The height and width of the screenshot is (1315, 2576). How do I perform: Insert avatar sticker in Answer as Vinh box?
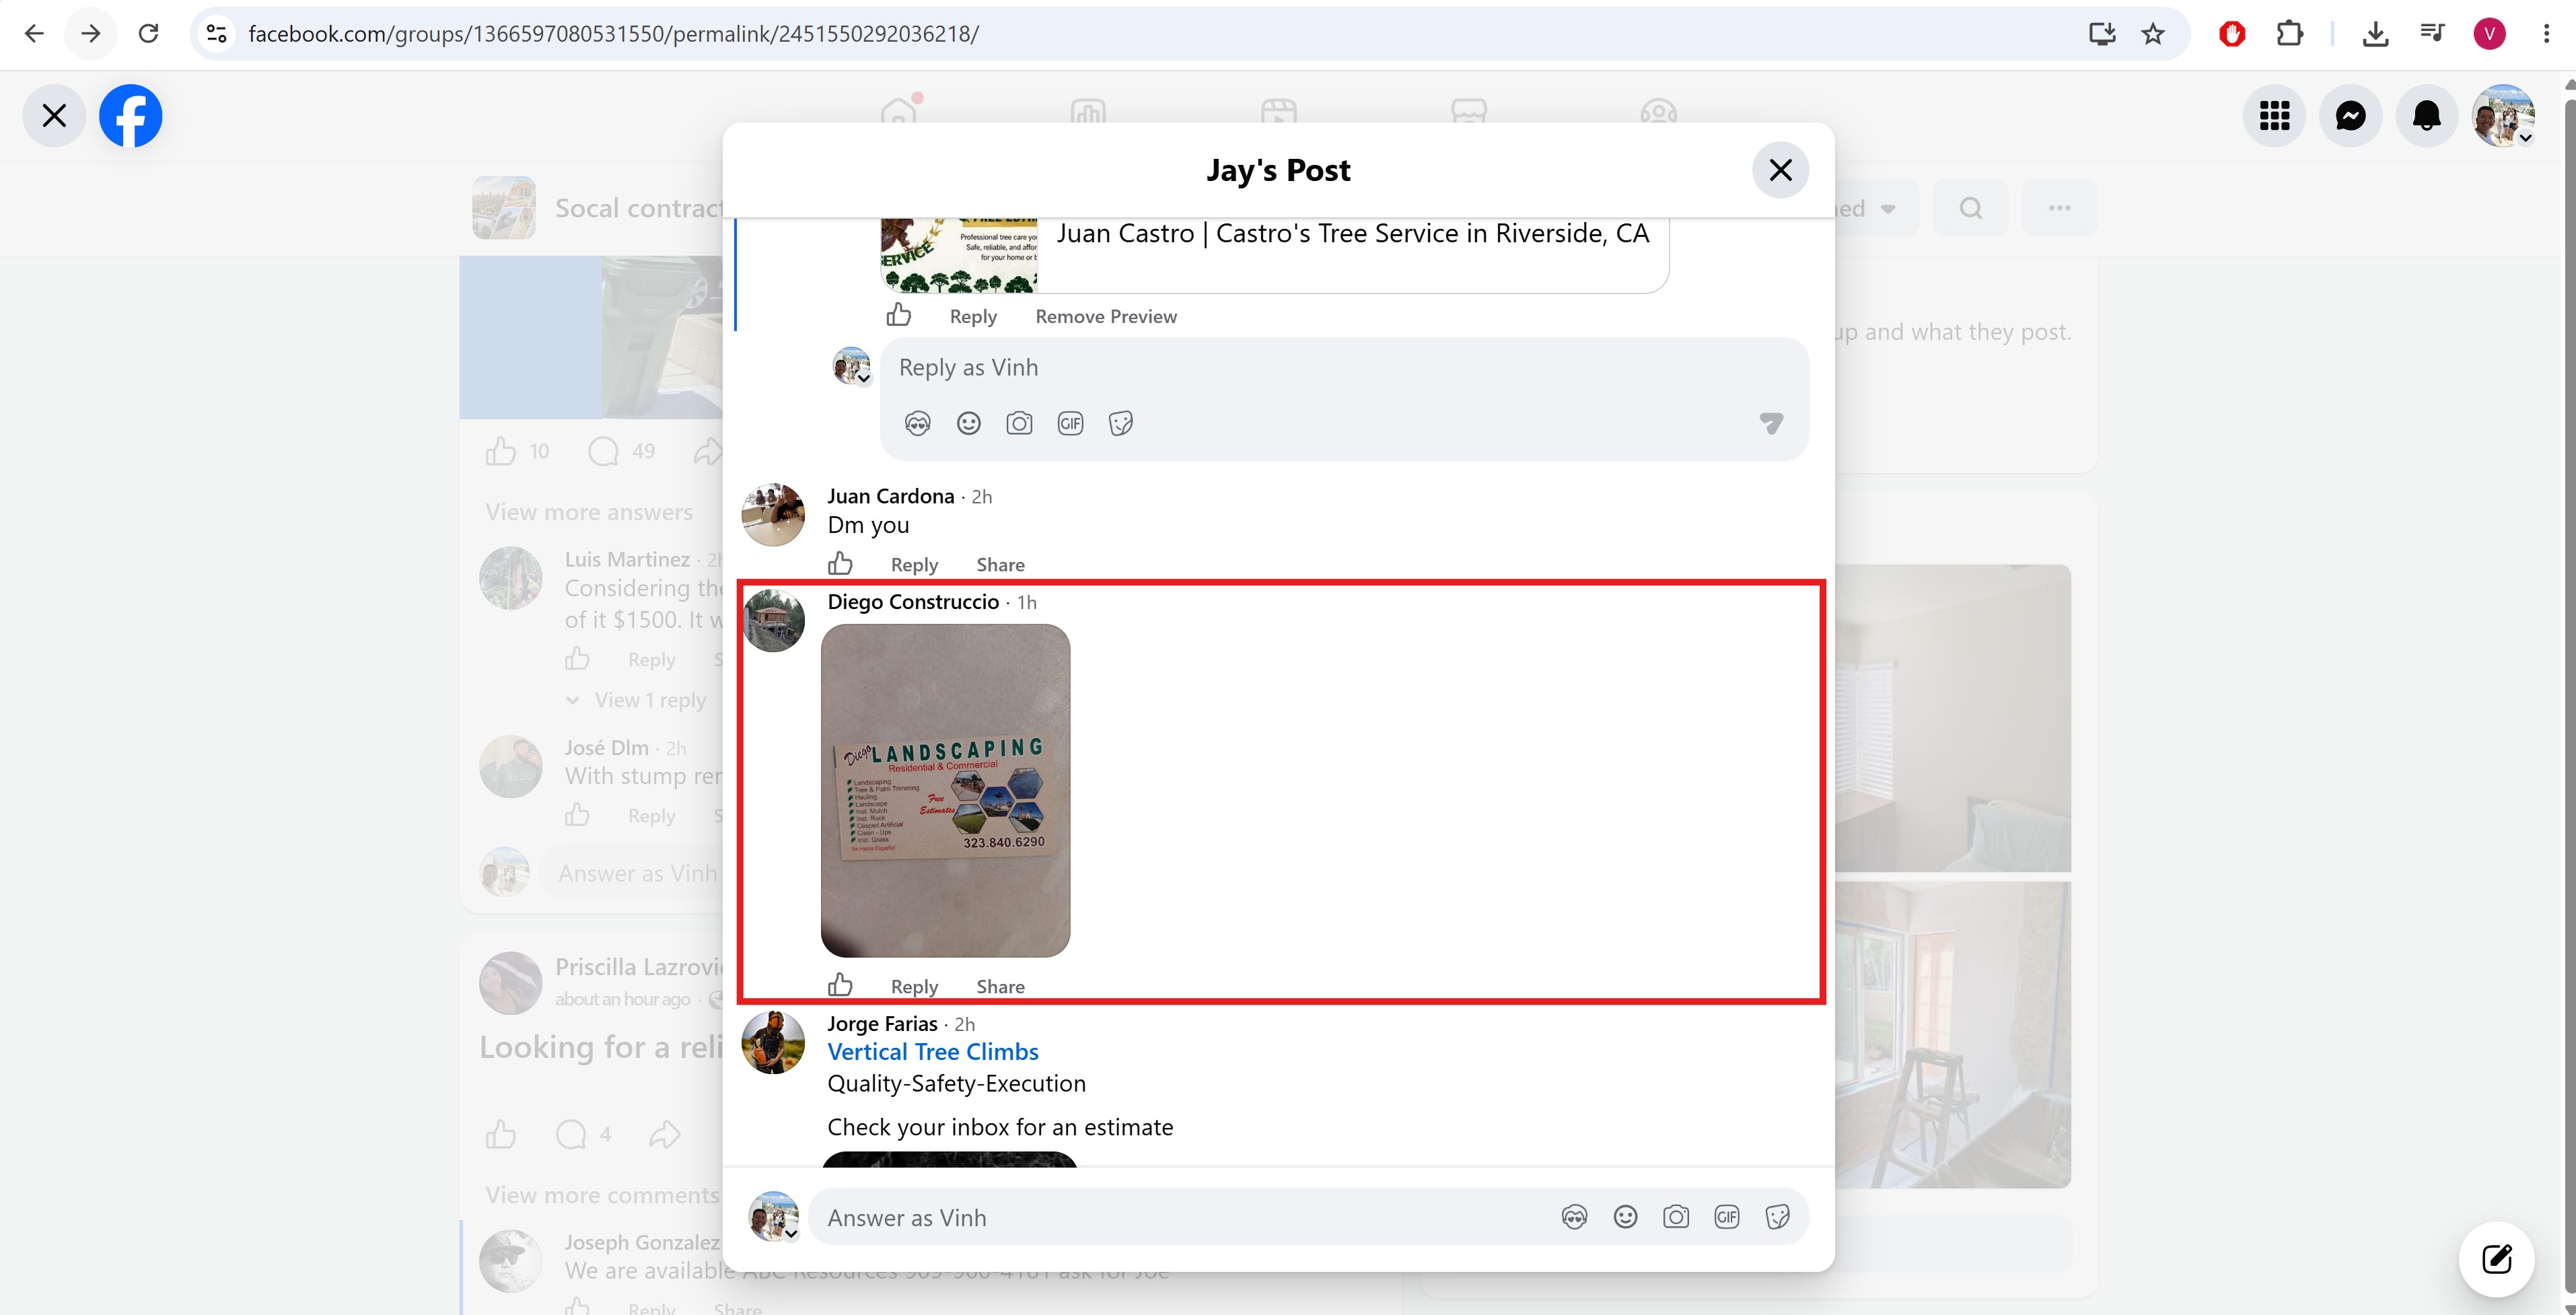click(1574, 1217)
